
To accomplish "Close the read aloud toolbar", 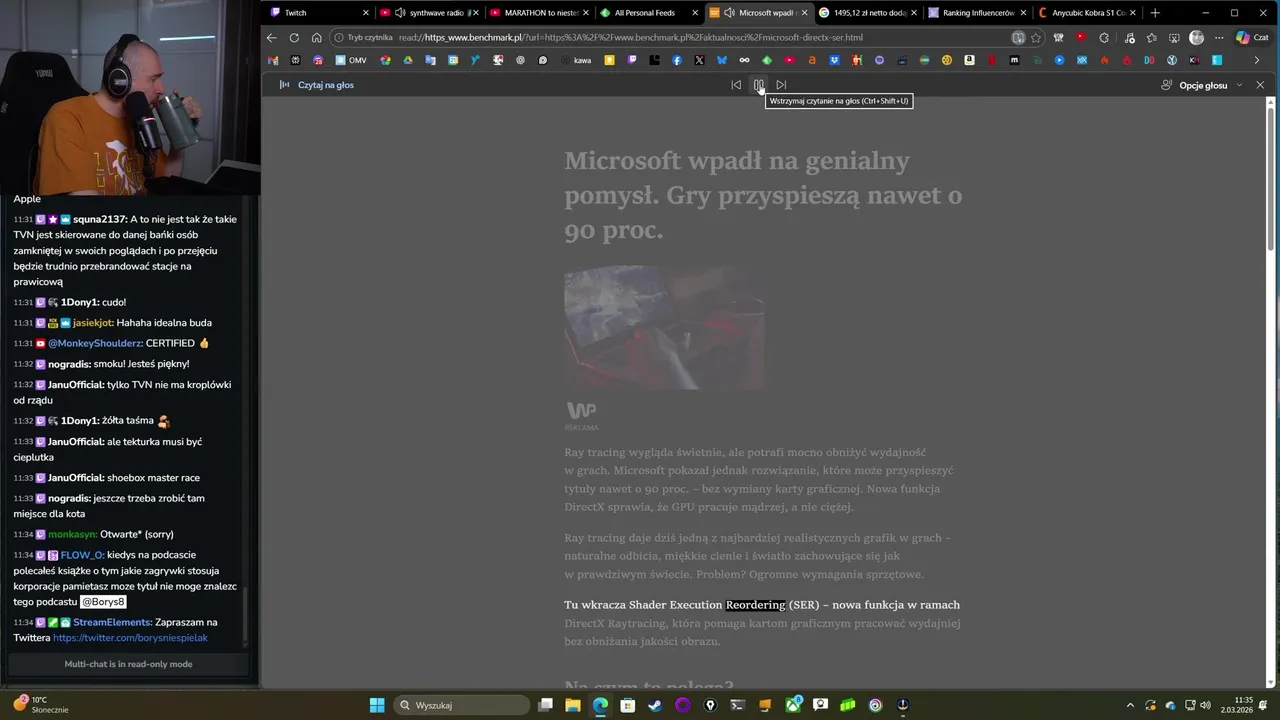I will (1260, 85).
